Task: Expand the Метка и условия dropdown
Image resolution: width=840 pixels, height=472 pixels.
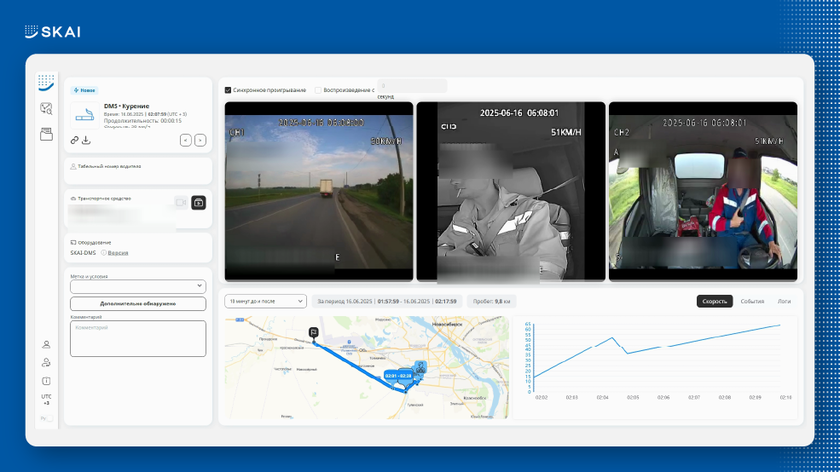Action: pos(138,286)
